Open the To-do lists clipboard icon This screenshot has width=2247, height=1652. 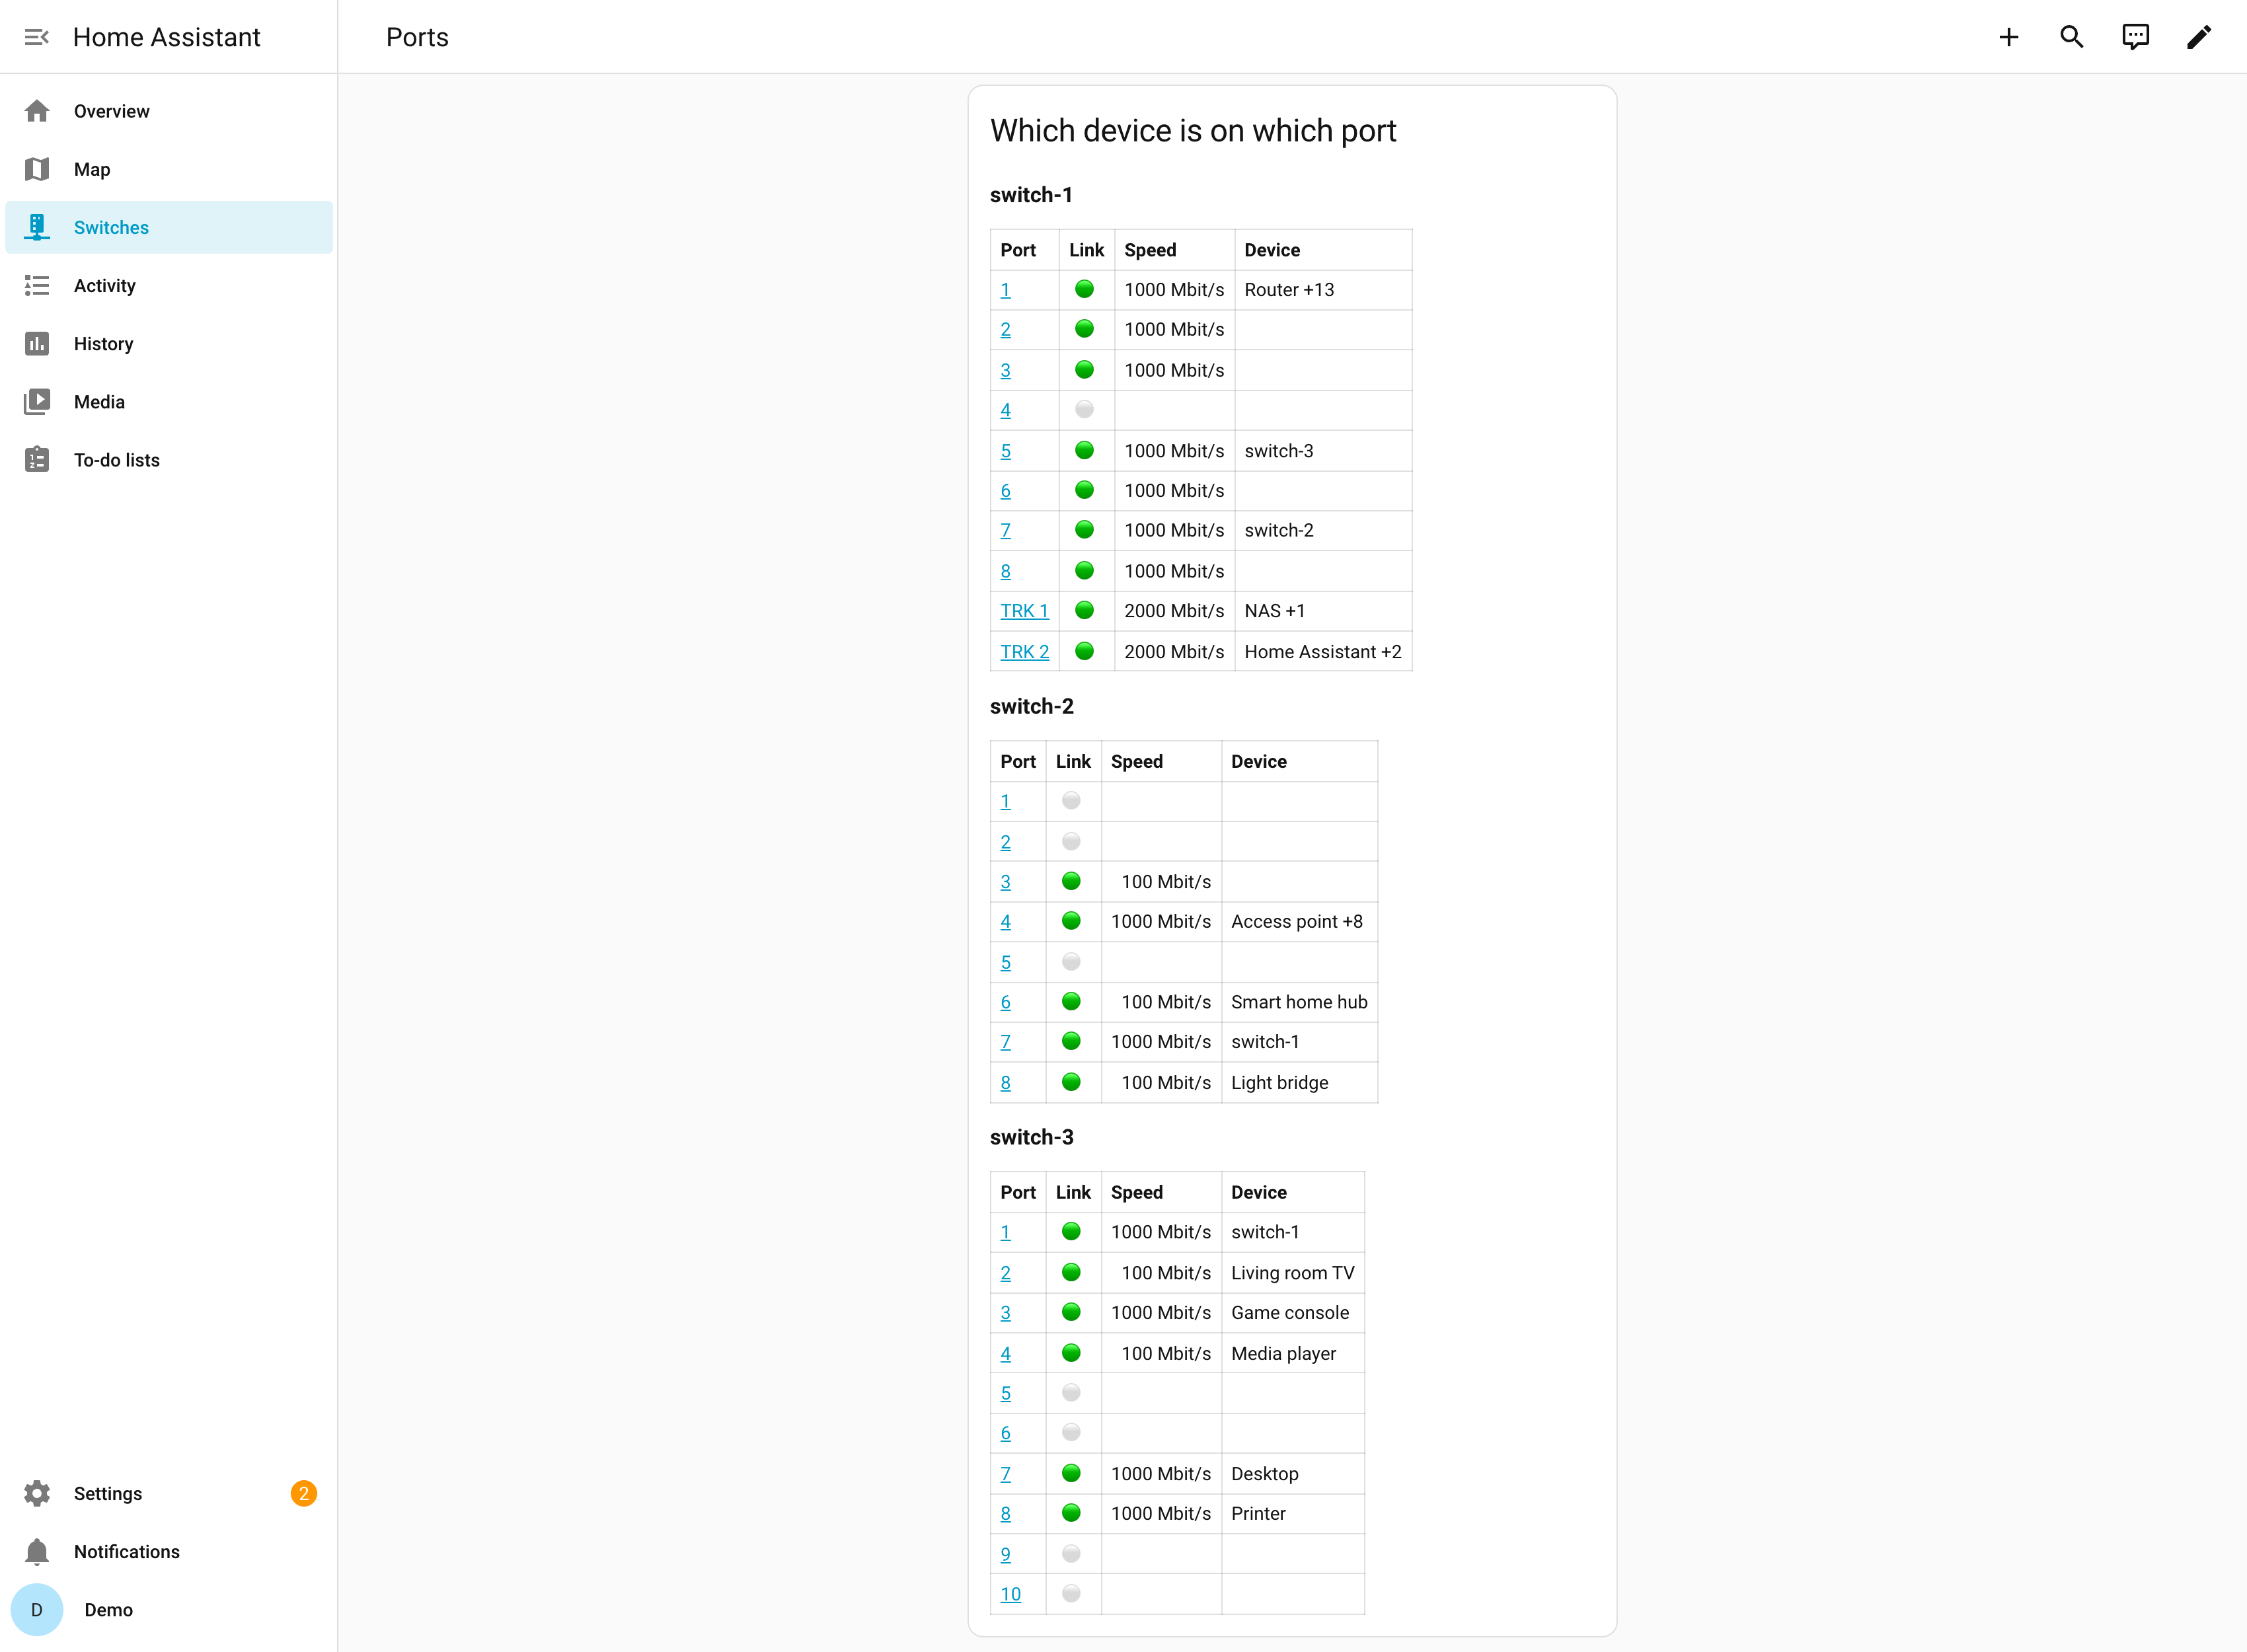tap(37, 460)
